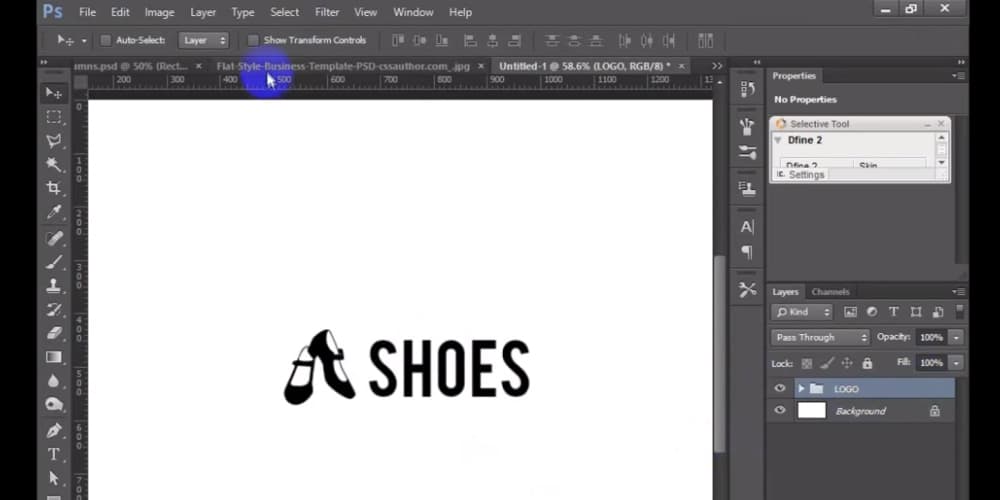Screen dimensions: 1000x500
Task: Select the Brush tool
Action: pos(54,261)
